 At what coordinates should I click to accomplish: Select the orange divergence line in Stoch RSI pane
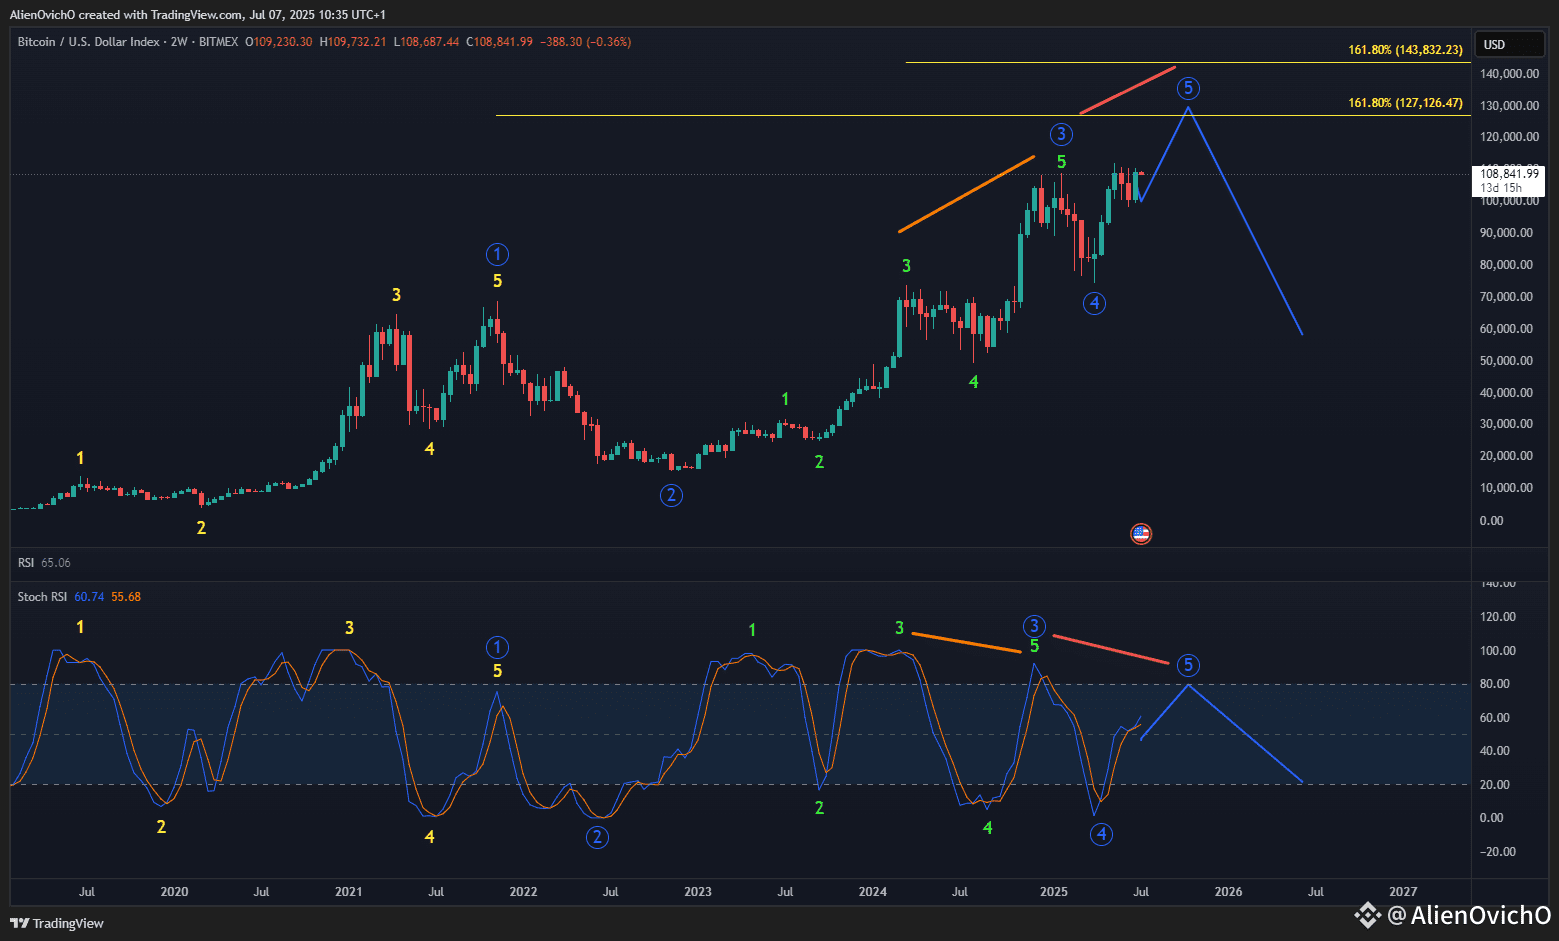click(967, 643)
